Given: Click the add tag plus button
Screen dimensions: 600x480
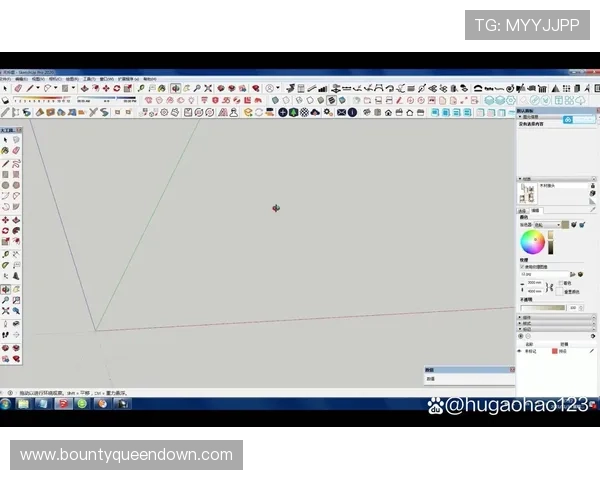Looking at the screenshot, I should (x=521, y=336).
